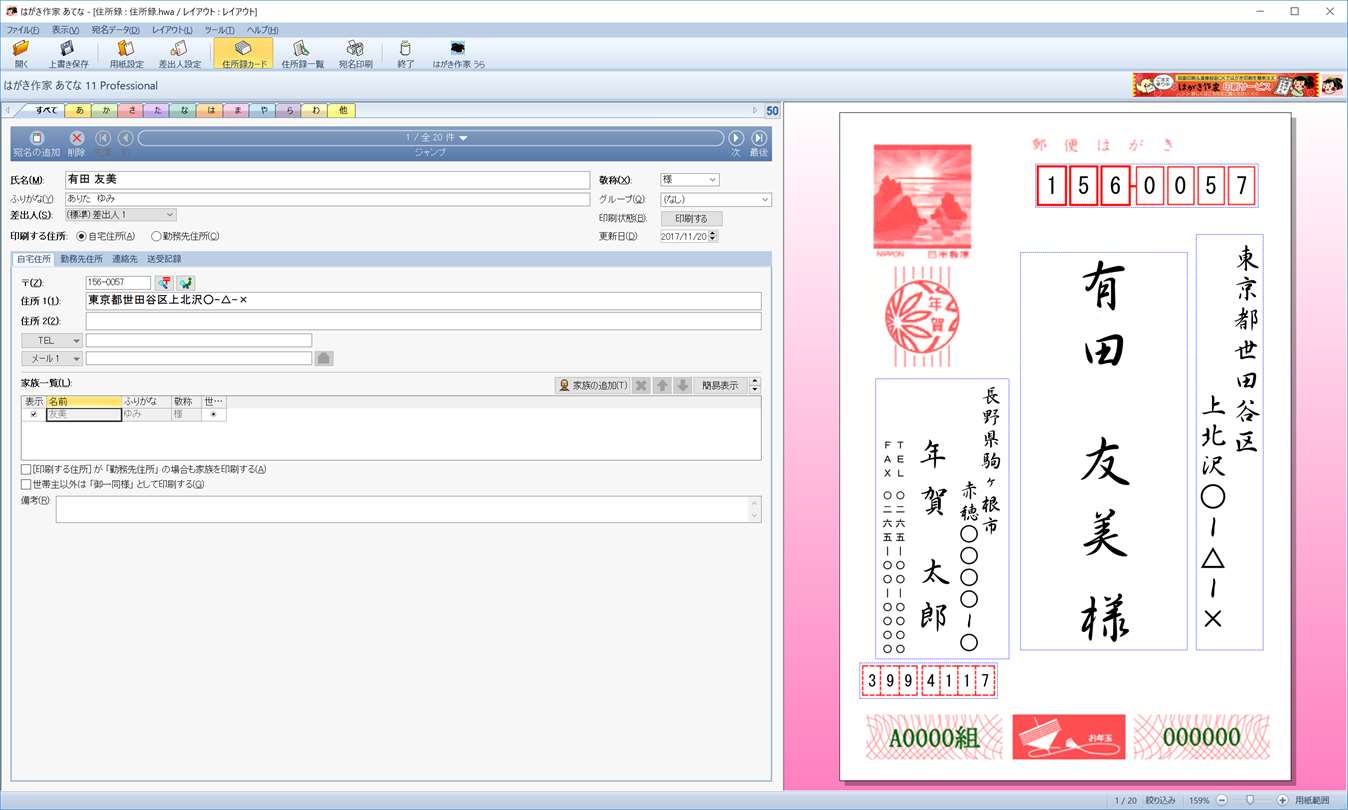
Task: Open the ファイル menu
Action: click(x=23, y=30)
